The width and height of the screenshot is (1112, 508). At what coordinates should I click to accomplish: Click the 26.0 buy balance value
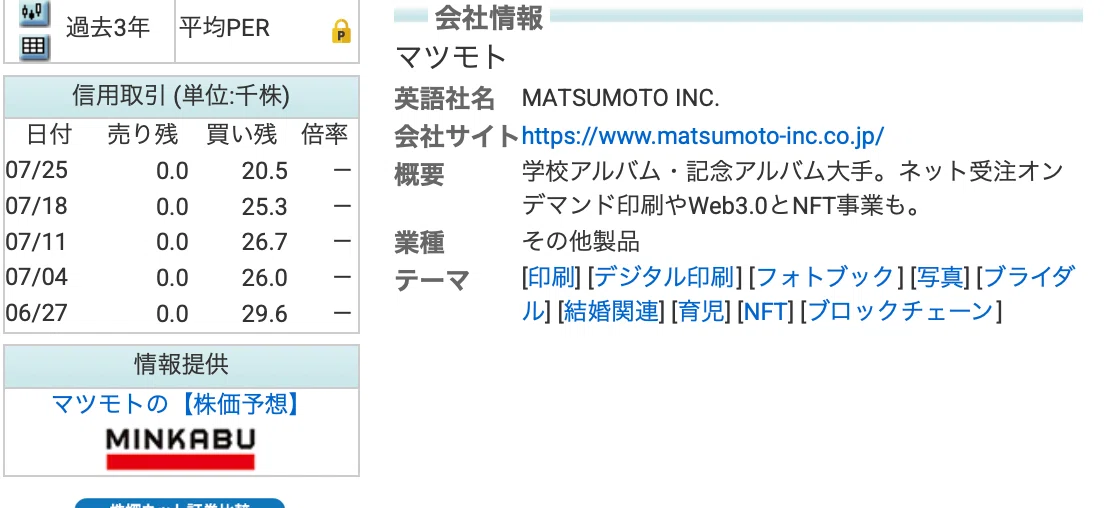(265, 278)
